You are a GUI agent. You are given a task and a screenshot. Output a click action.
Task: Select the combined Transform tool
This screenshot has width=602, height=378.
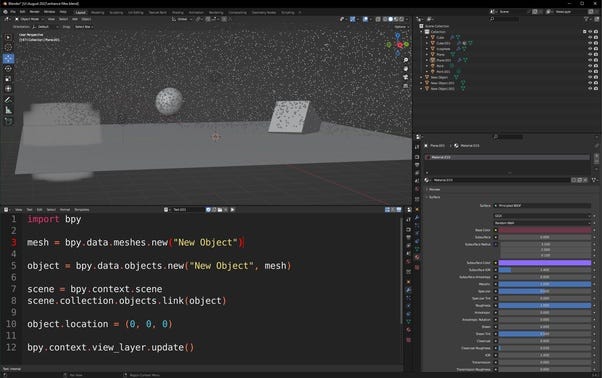point(8,89)
